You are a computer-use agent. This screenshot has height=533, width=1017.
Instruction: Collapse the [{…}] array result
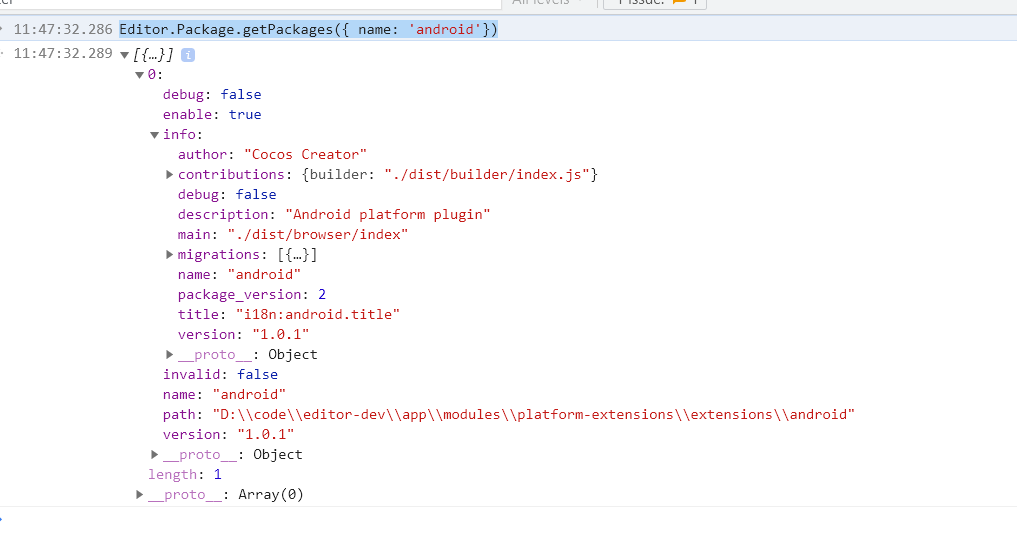coord(125,55)
